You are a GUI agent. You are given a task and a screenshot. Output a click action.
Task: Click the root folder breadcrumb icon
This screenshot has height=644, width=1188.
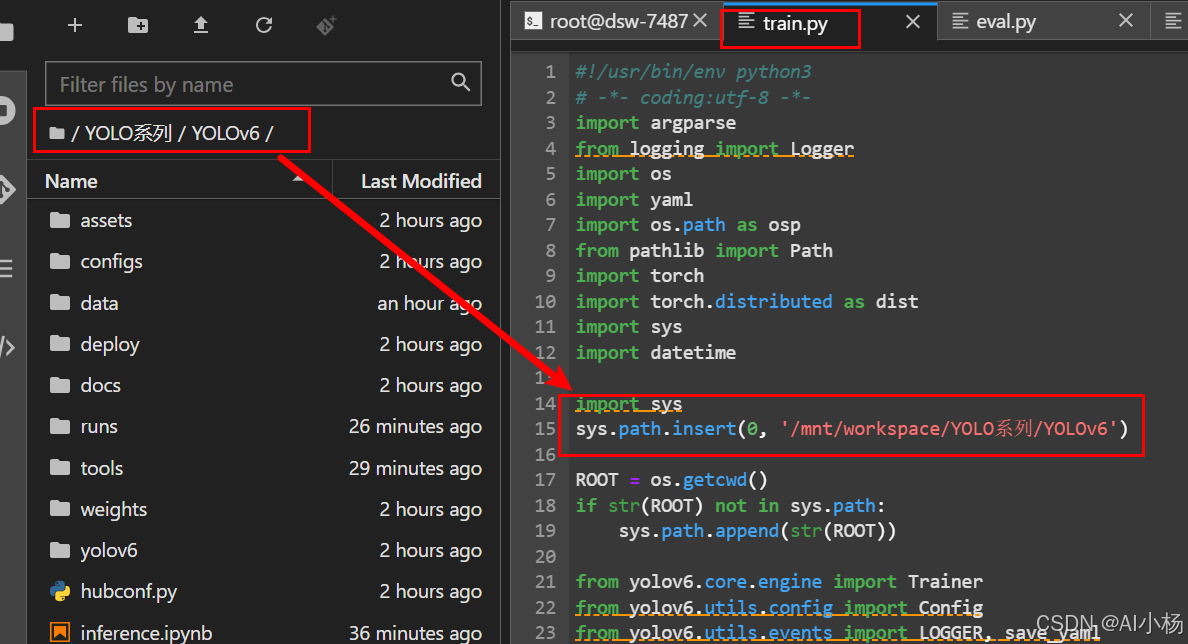click(56, 133)
